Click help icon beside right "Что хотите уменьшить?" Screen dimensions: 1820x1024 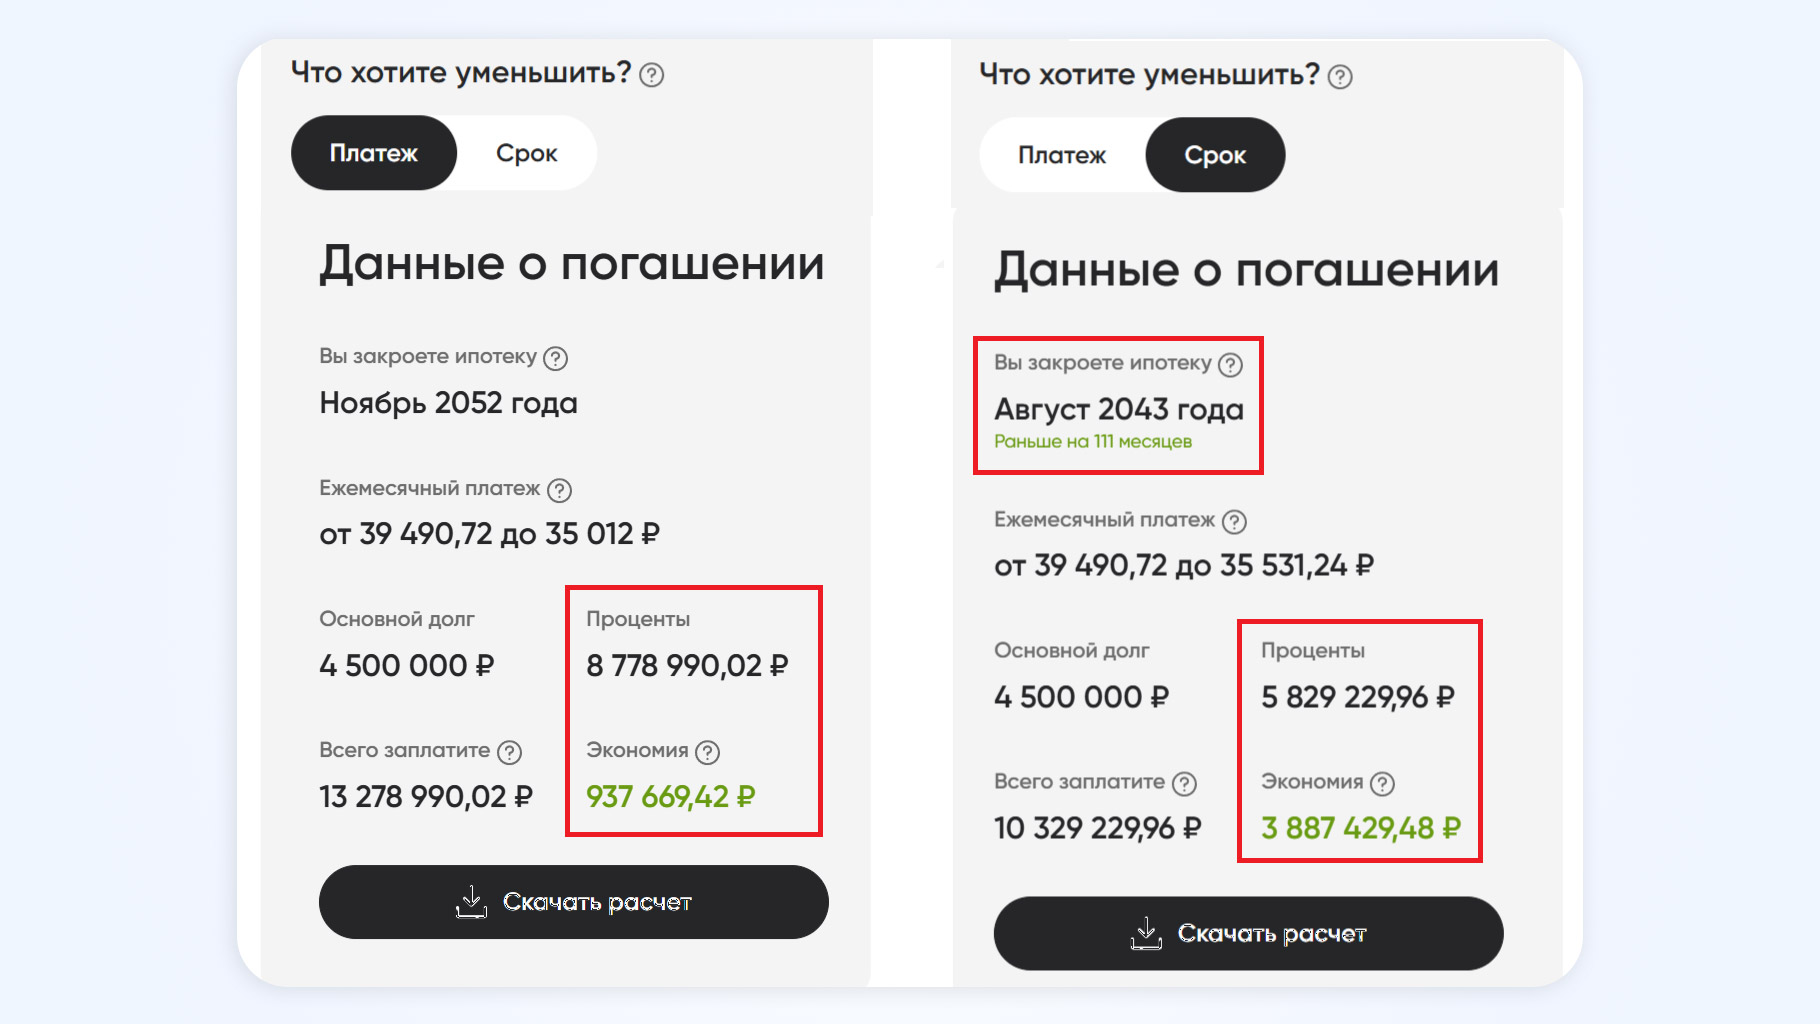pyautogui.click(x=1340, y=77)
